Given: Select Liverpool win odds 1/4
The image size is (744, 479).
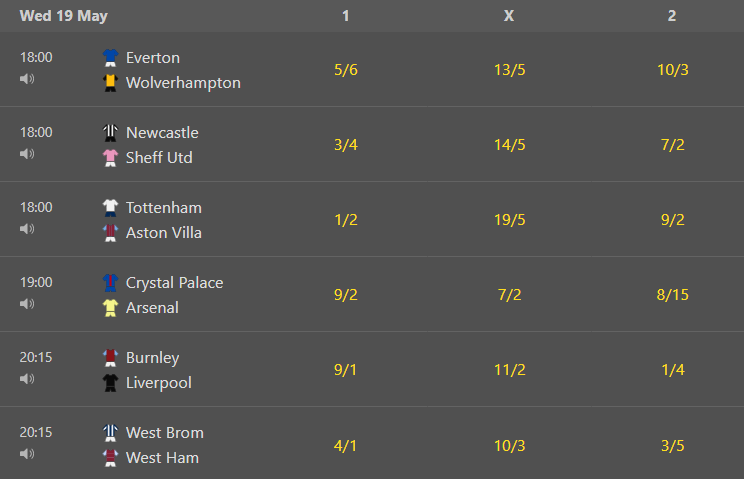Looking at the screenshot, I should coord(673,369).
